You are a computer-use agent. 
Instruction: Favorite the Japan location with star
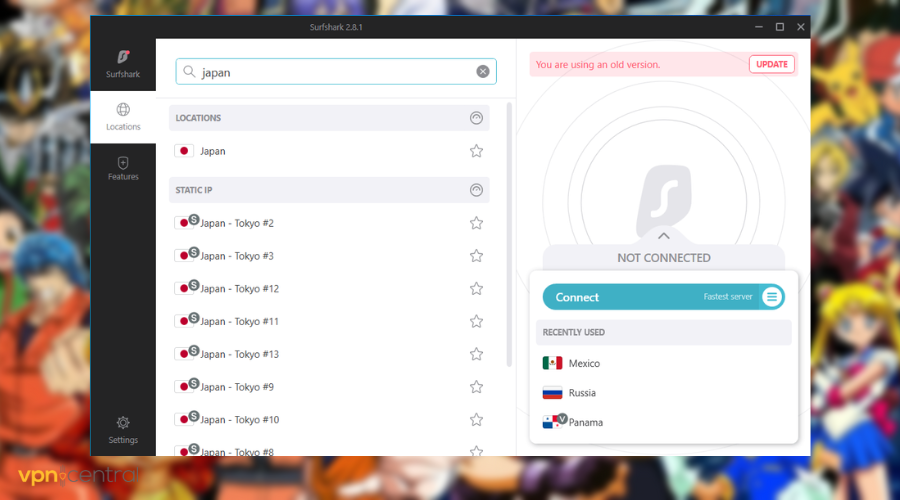(476, 151)
